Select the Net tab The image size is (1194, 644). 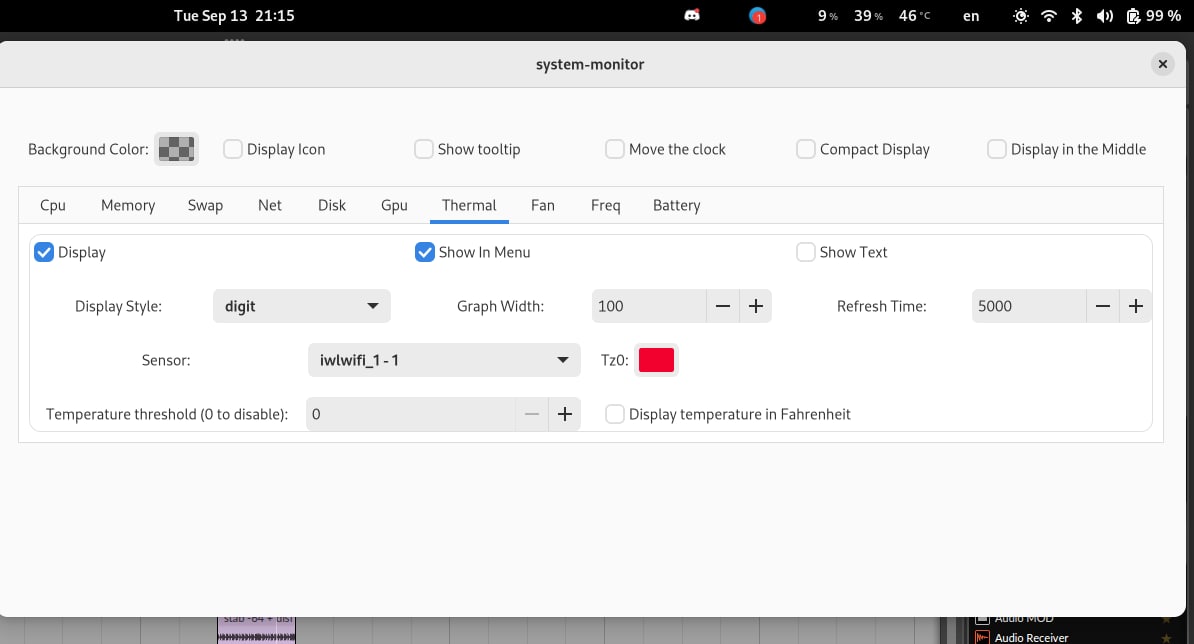(x=270, y=205)
